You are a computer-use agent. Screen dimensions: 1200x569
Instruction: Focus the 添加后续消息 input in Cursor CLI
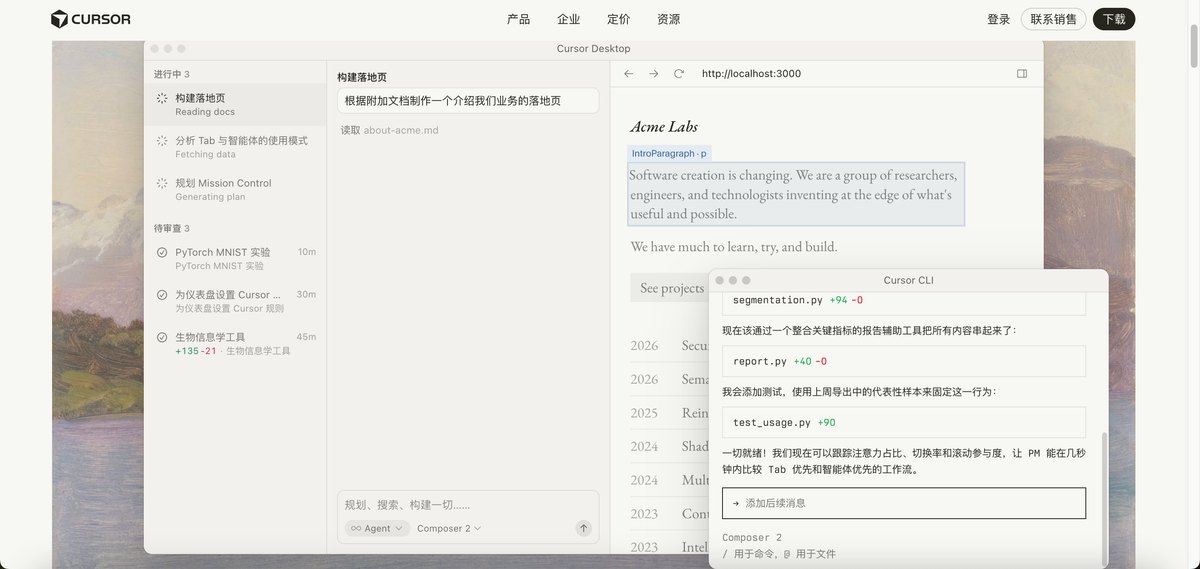click(904, 503)
